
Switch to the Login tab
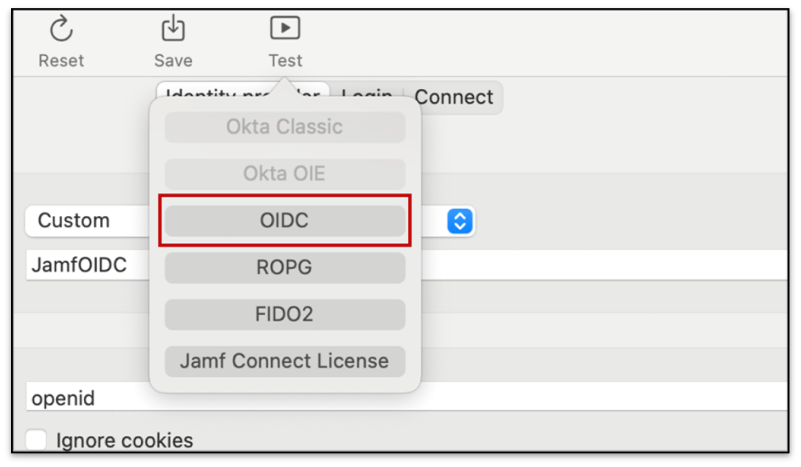(367, 96)
